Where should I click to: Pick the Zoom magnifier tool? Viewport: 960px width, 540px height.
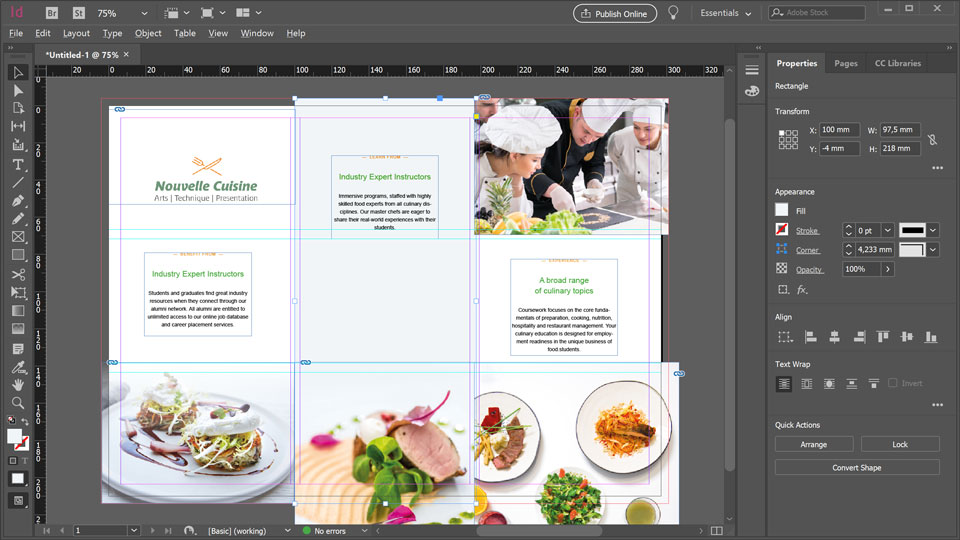[18, 402]
